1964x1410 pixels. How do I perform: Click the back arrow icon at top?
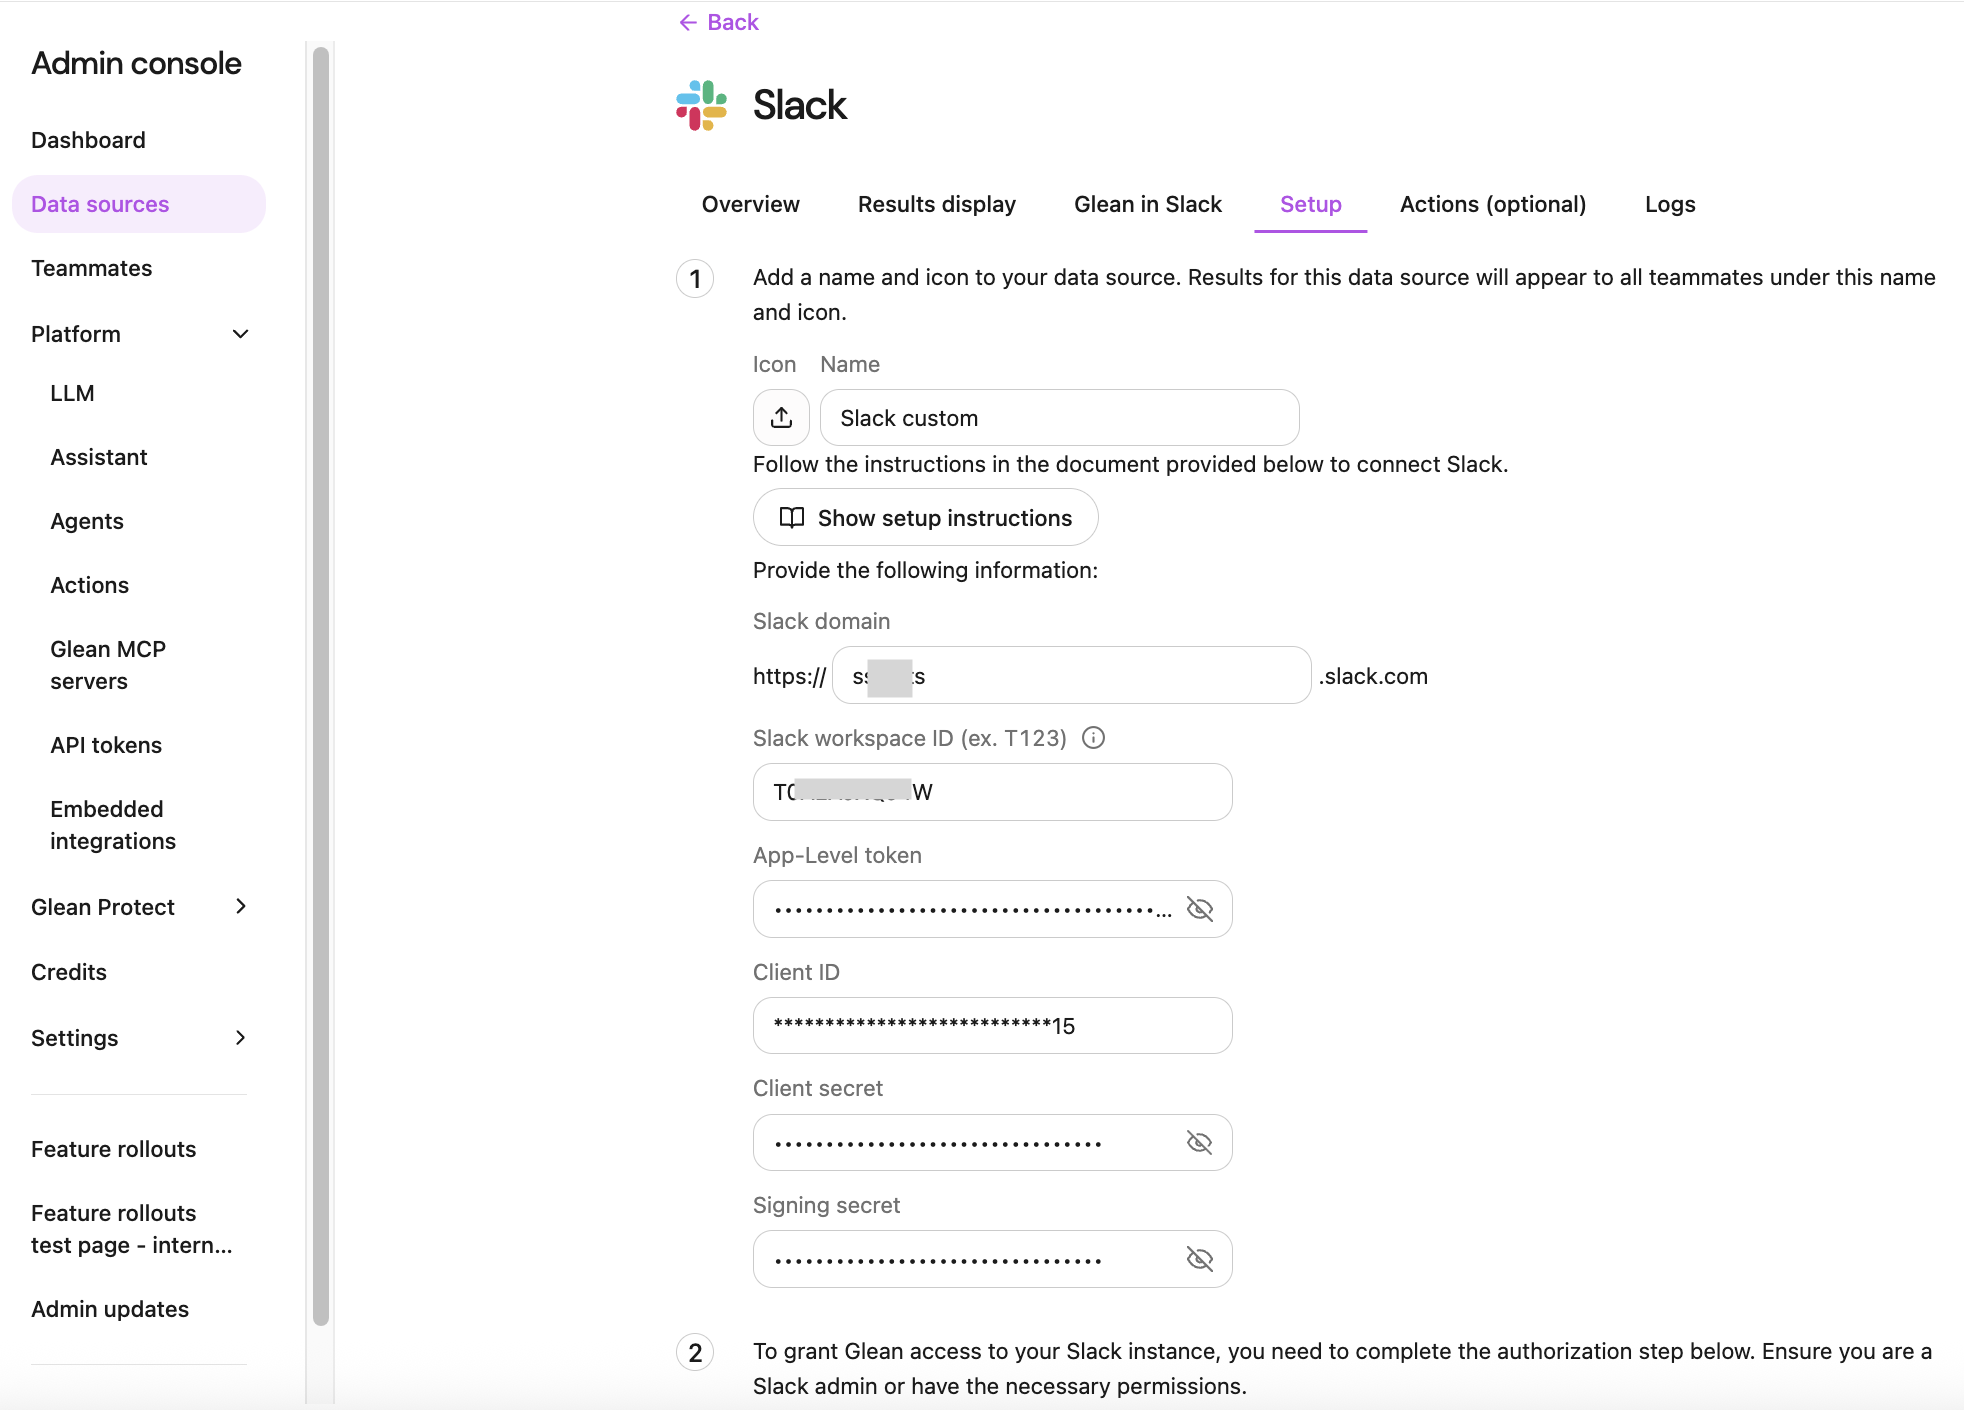pyautogui.click(x=687, y=22)
